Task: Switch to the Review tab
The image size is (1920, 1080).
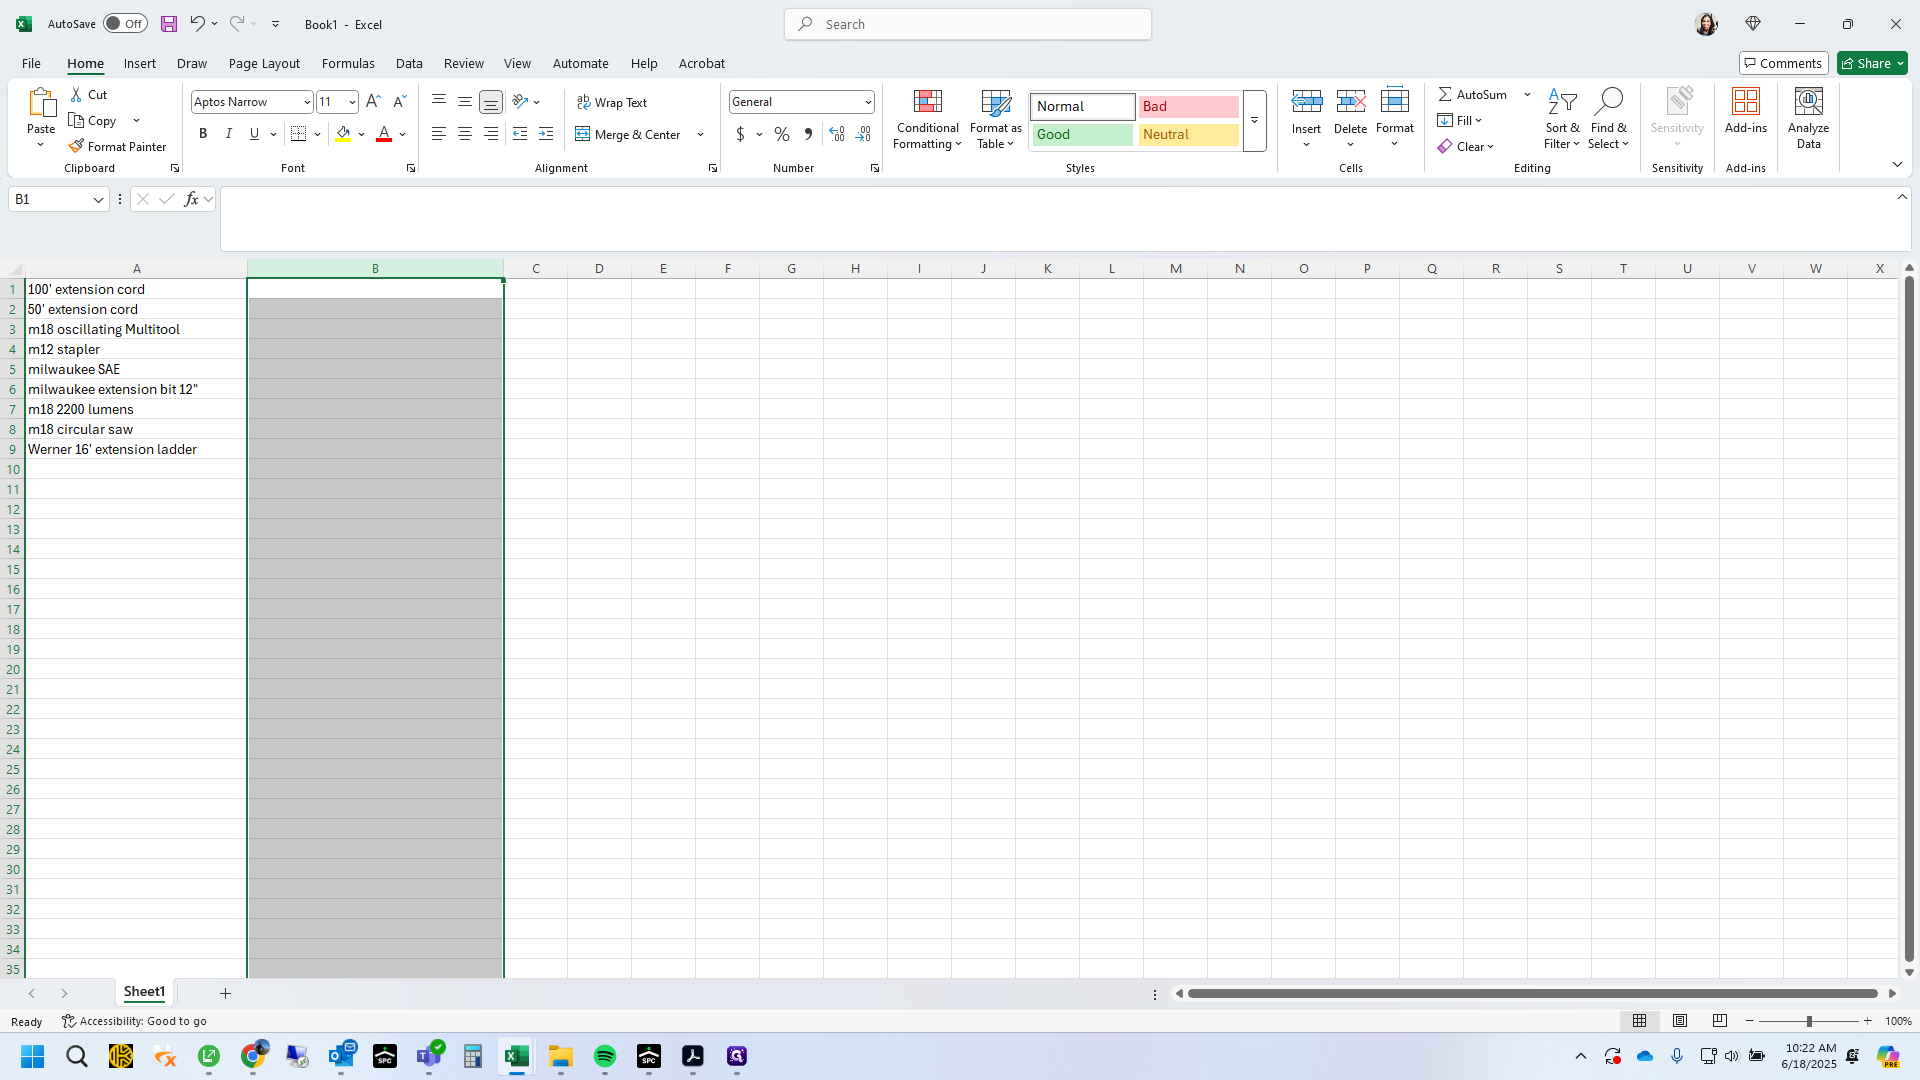Action: [x=463, y=63]
